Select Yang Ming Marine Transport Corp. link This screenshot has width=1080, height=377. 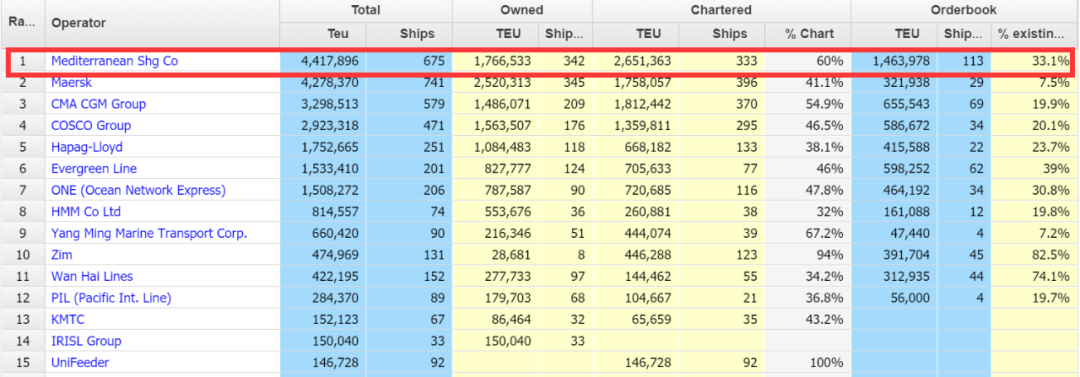point(149,233)
